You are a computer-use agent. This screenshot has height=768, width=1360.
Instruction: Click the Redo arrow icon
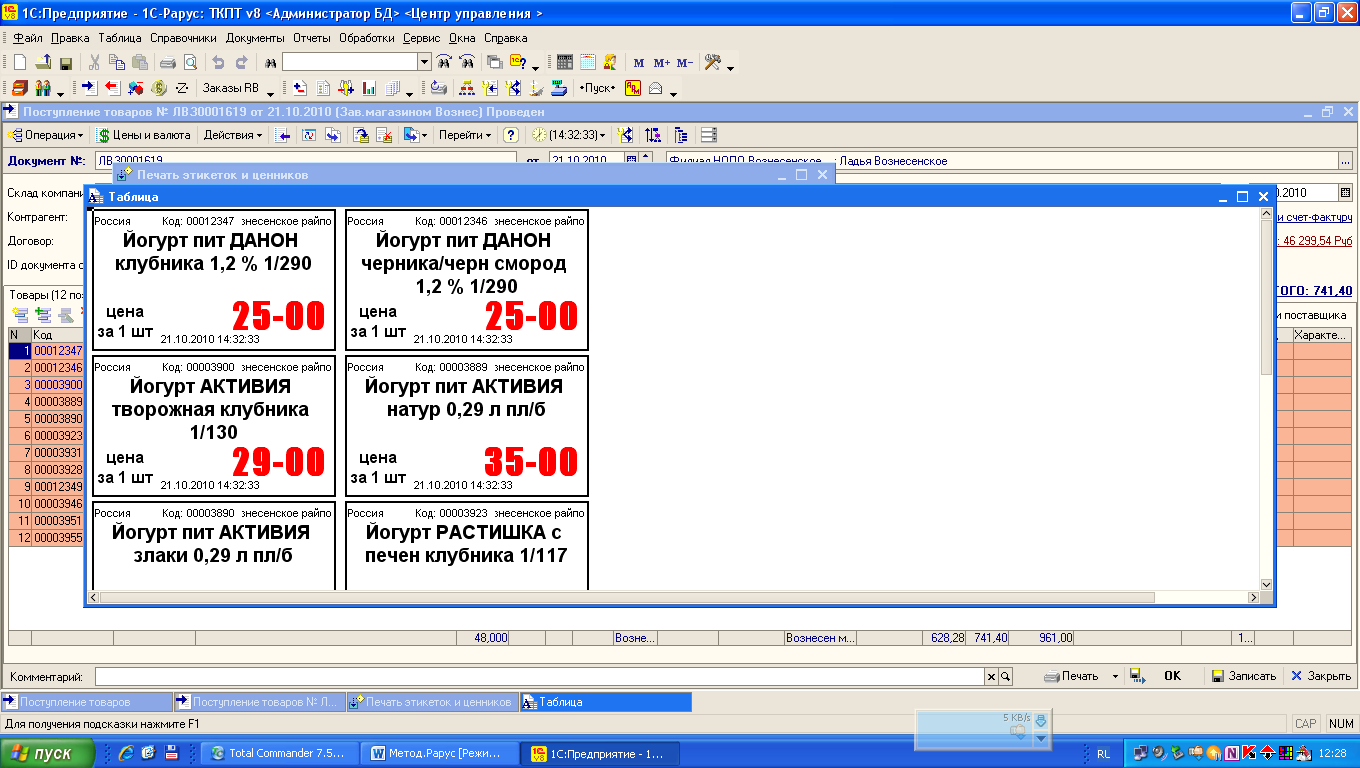pyautogui.click(x=242, y=62)
